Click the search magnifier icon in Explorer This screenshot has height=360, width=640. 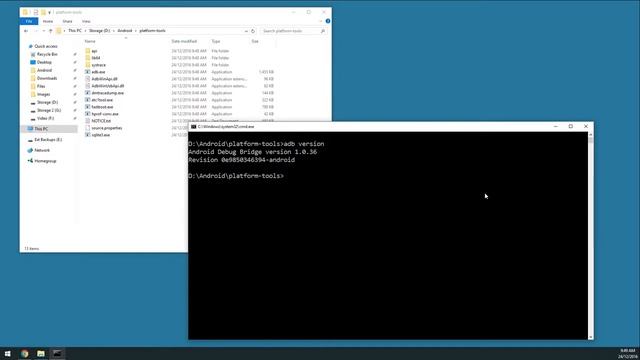click(x=323, y=31)
